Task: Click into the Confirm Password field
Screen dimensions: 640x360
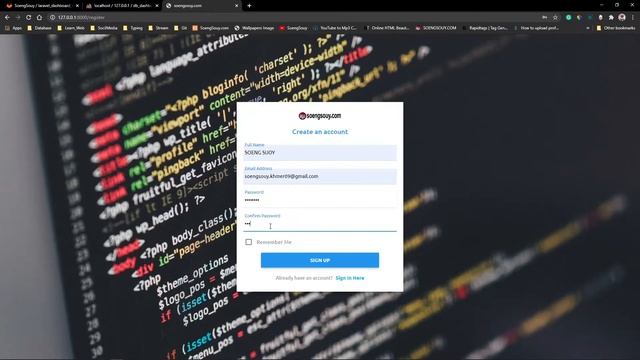Action: click(x=320, y=224)
